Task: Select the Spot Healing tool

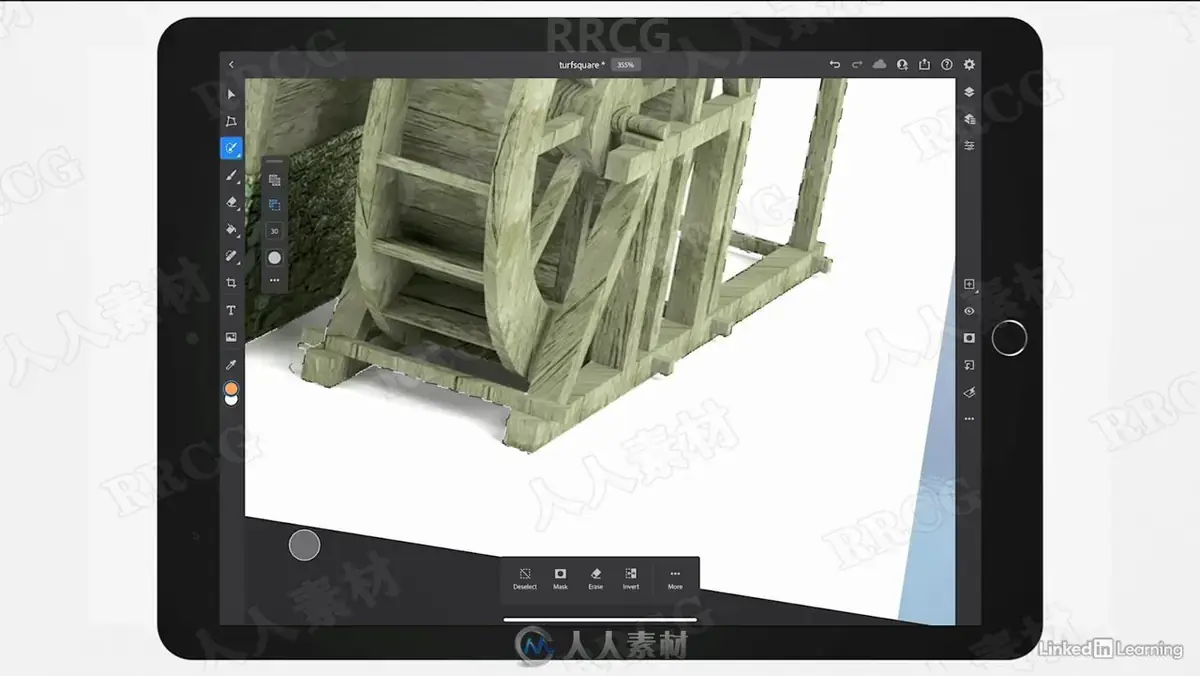Action: click(231, 256)
